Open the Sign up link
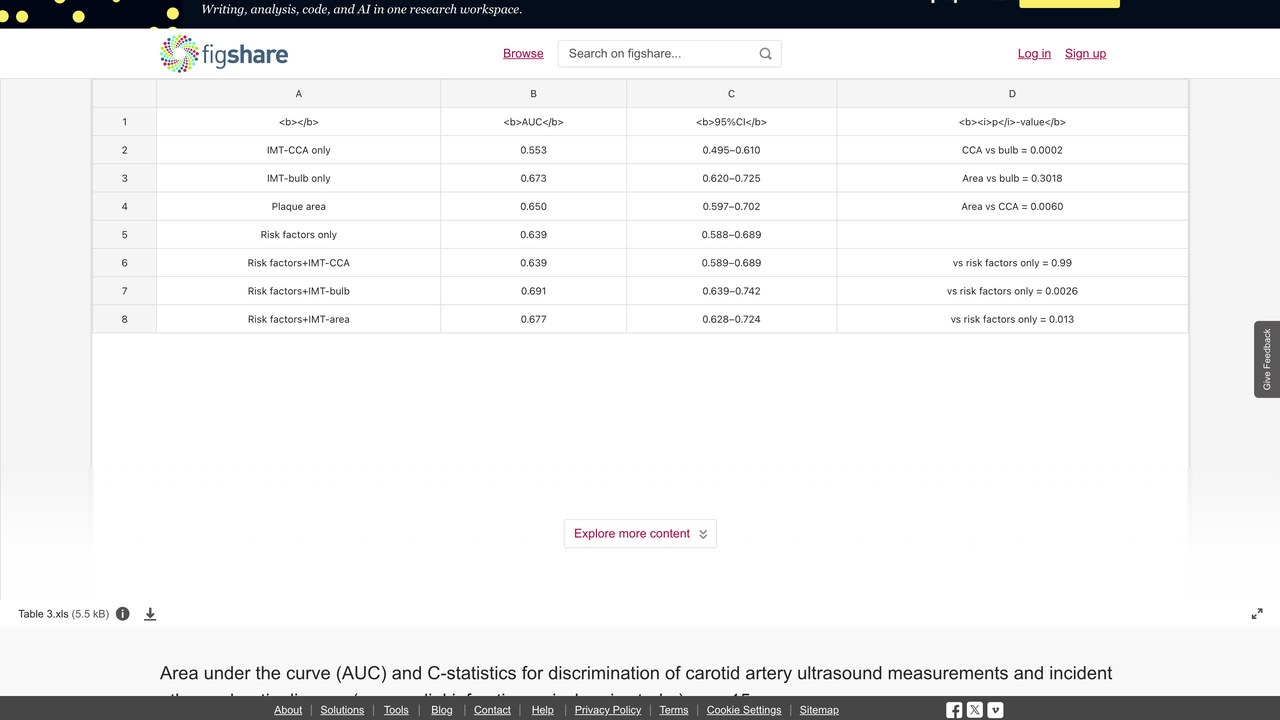 coord(1085,54)
